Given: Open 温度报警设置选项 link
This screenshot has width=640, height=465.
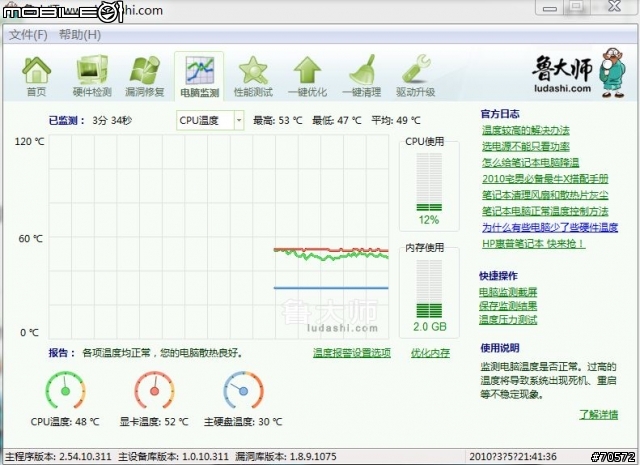Looking at the screenshot, I should tap(352, 353).
